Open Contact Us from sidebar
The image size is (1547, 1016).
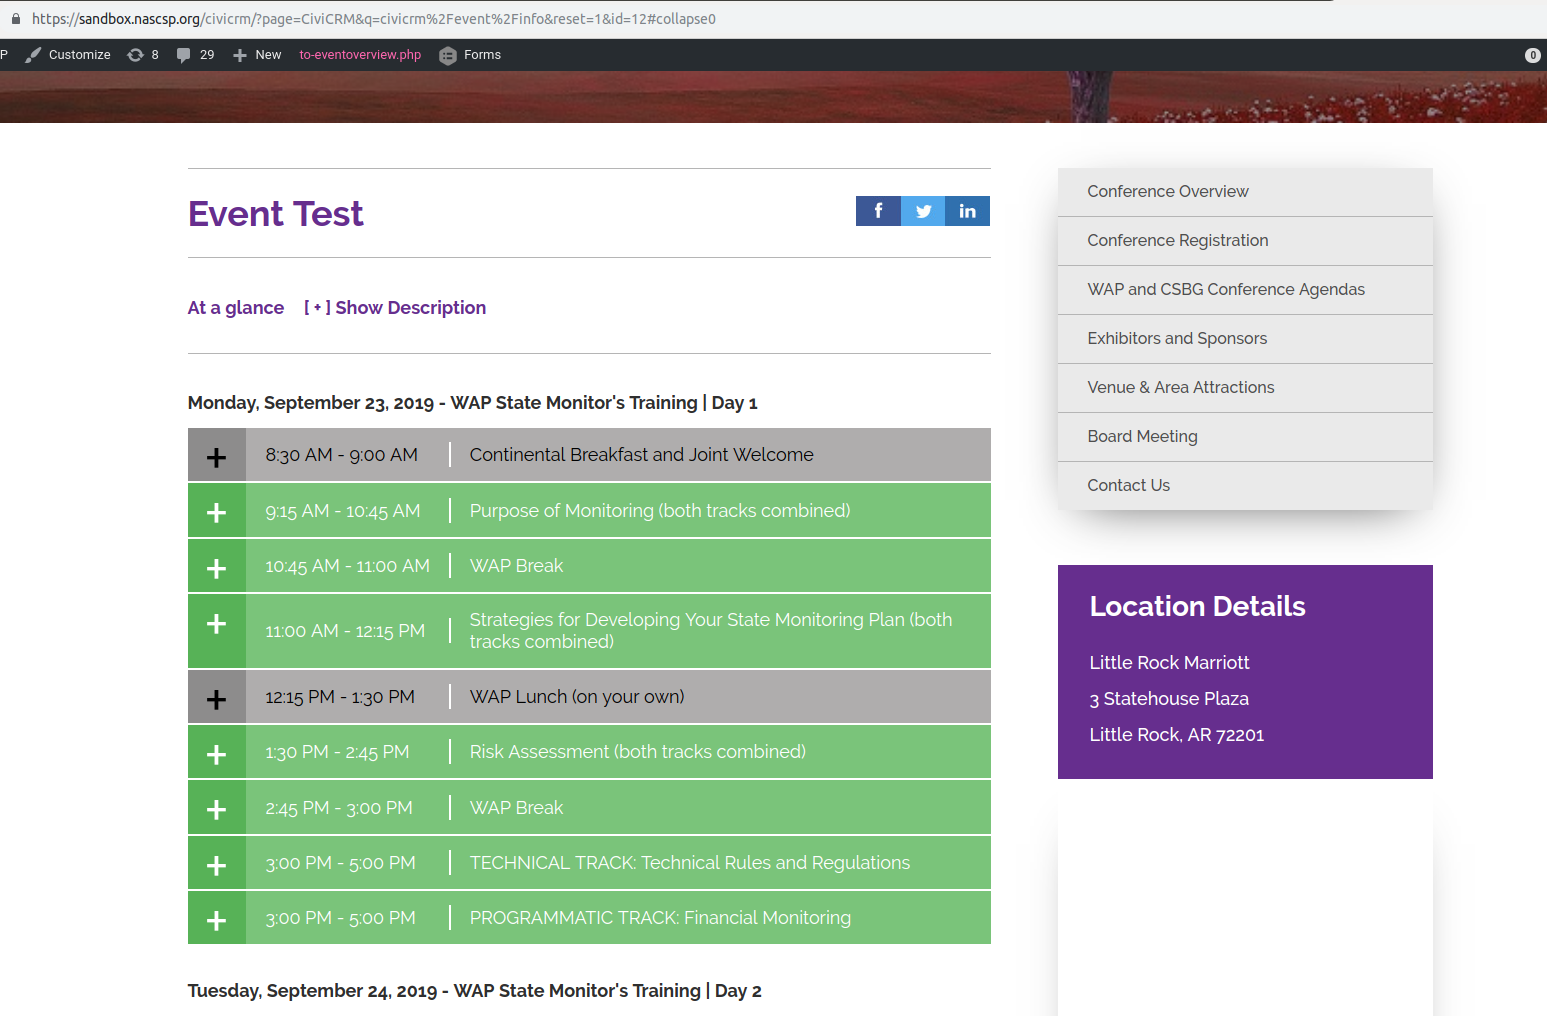click(x=1128, y=486)
